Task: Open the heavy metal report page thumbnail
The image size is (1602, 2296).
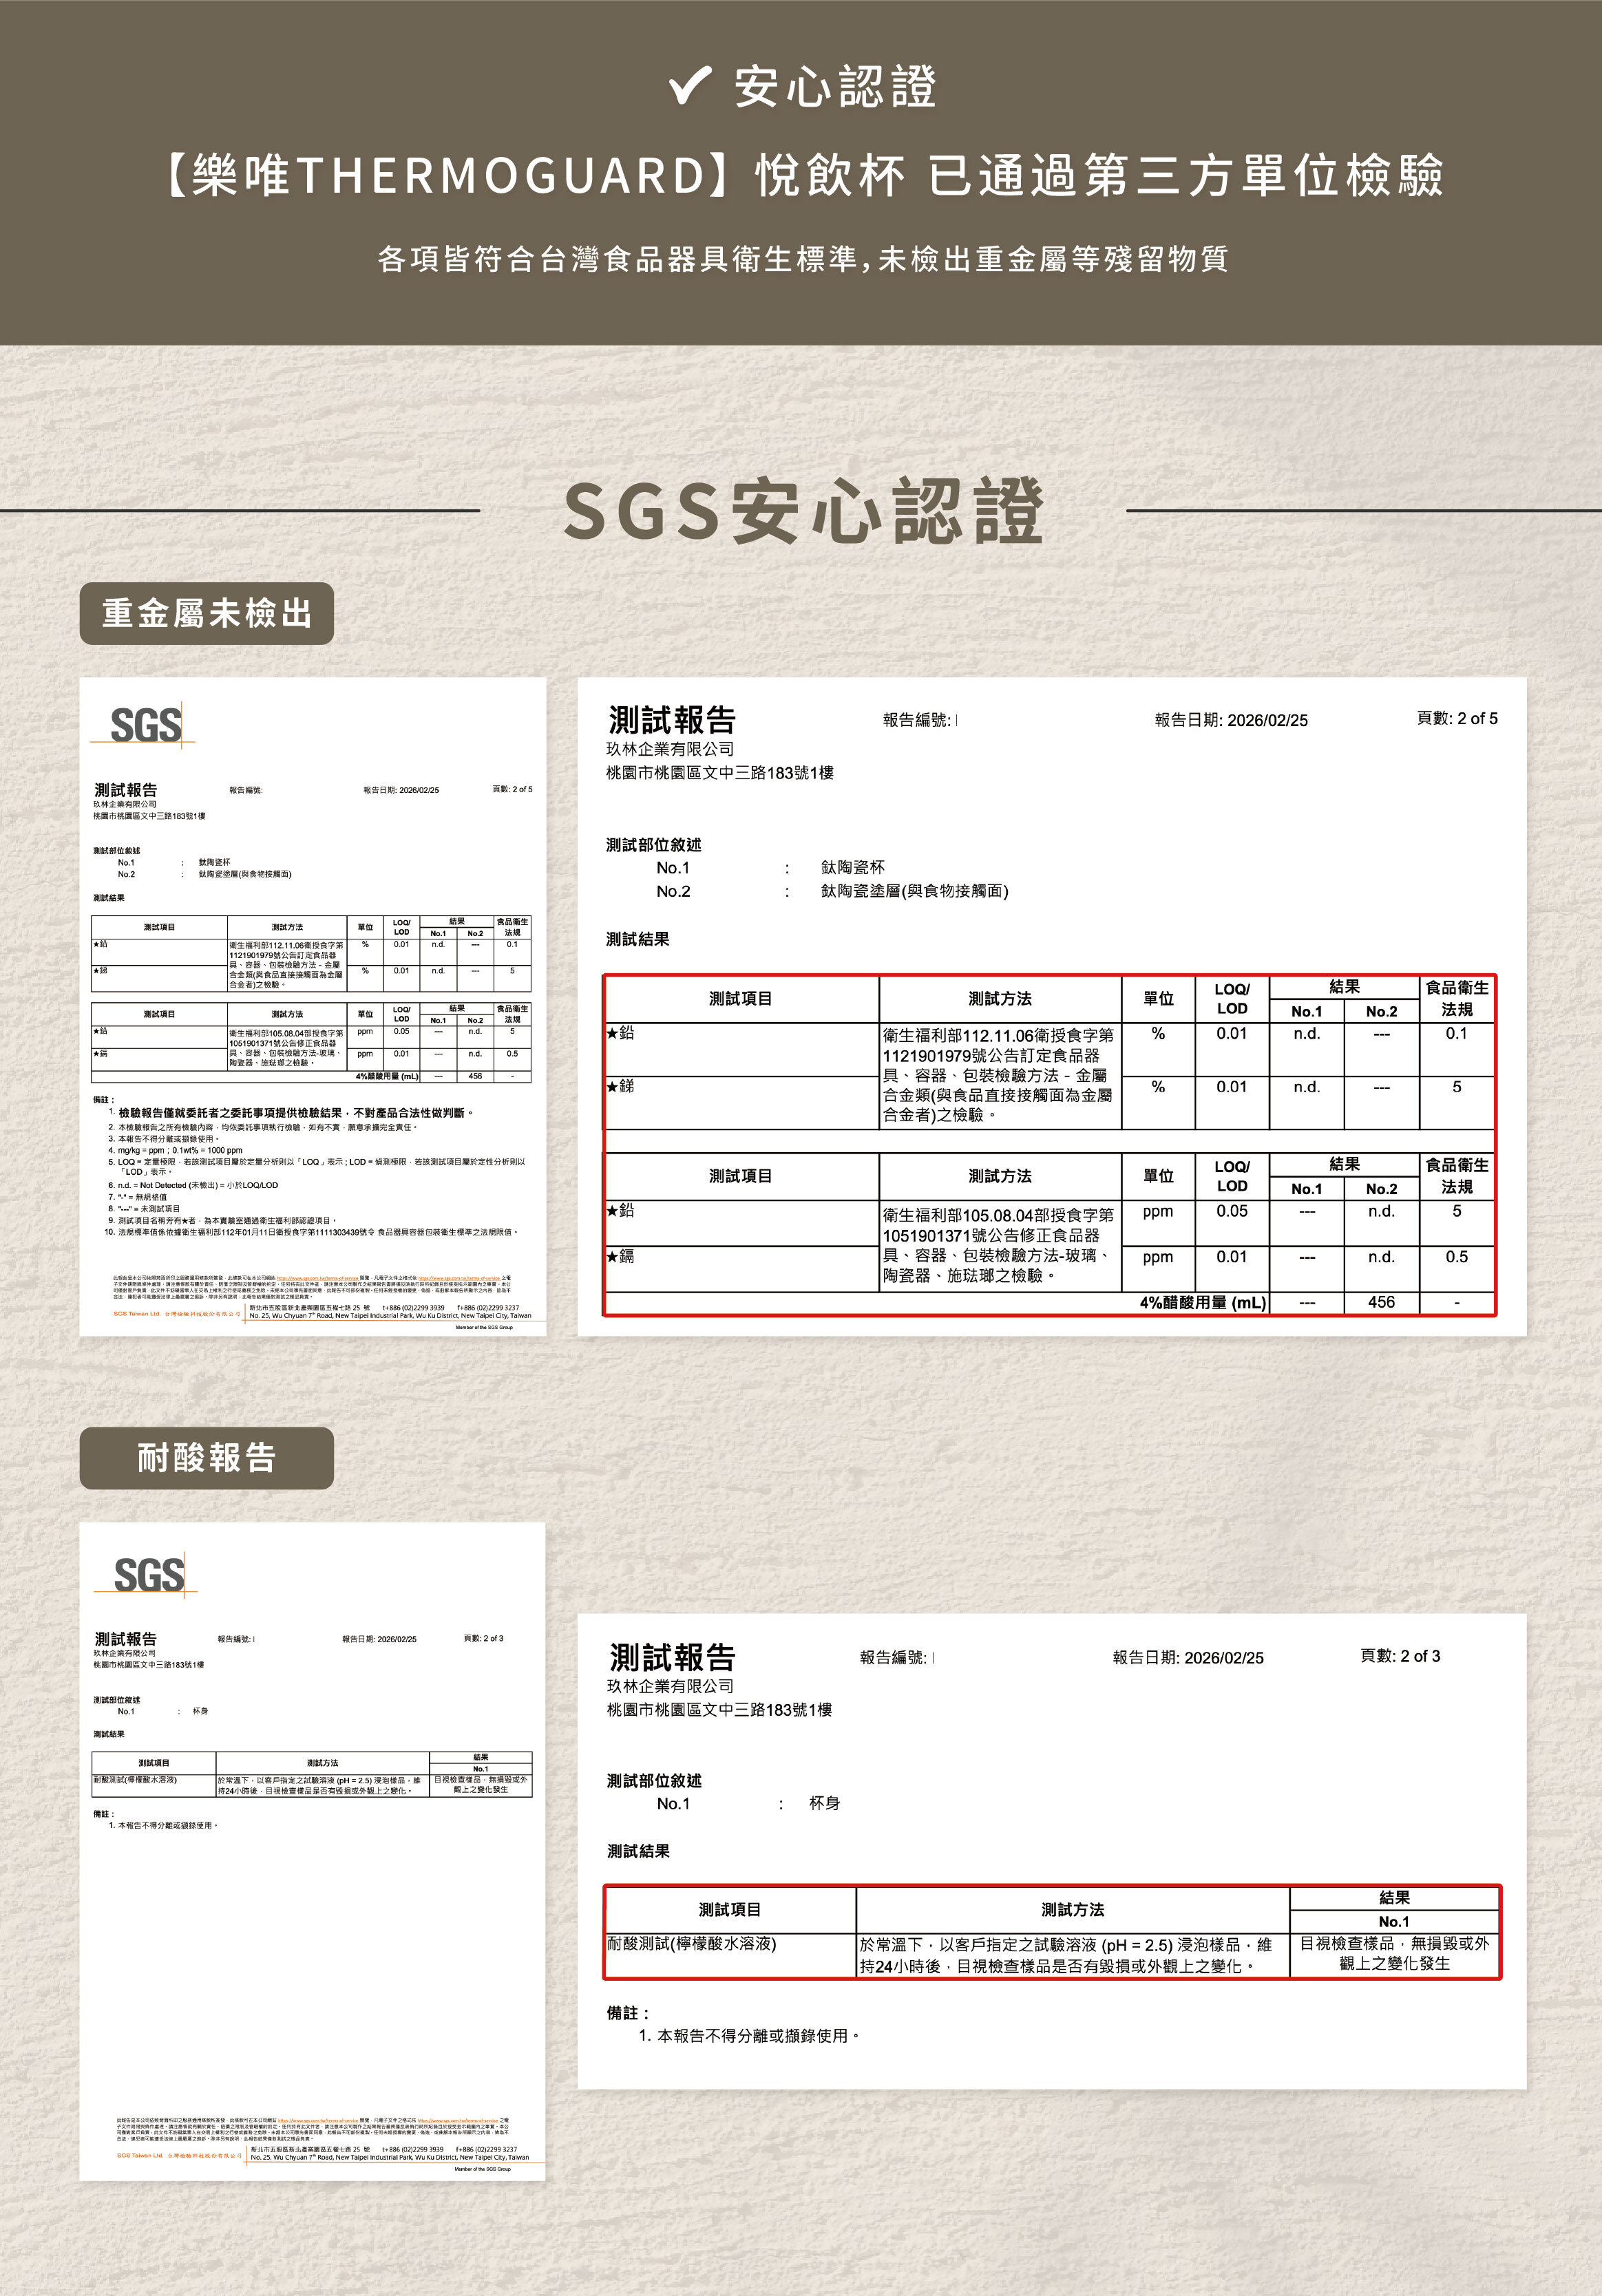Action: (313, 1006)
